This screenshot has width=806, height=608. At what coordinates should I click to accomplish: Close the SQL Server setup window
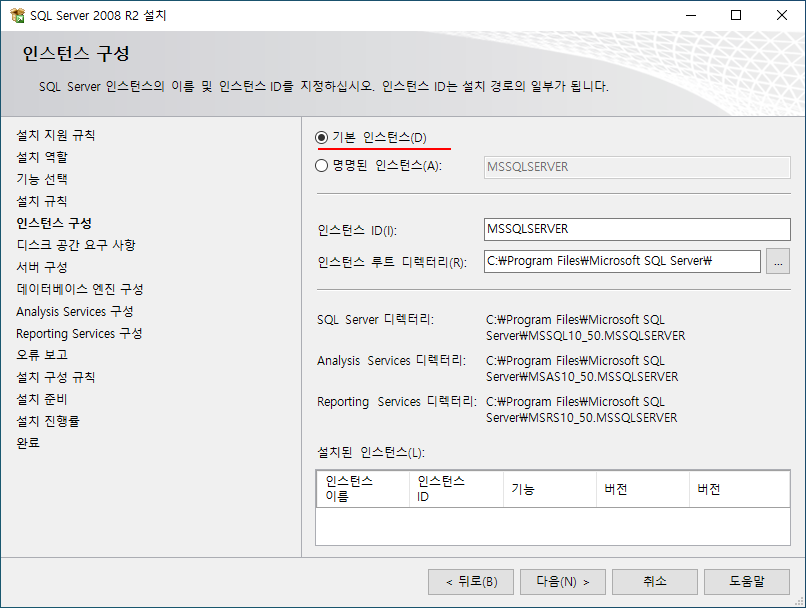click(782, 15)
